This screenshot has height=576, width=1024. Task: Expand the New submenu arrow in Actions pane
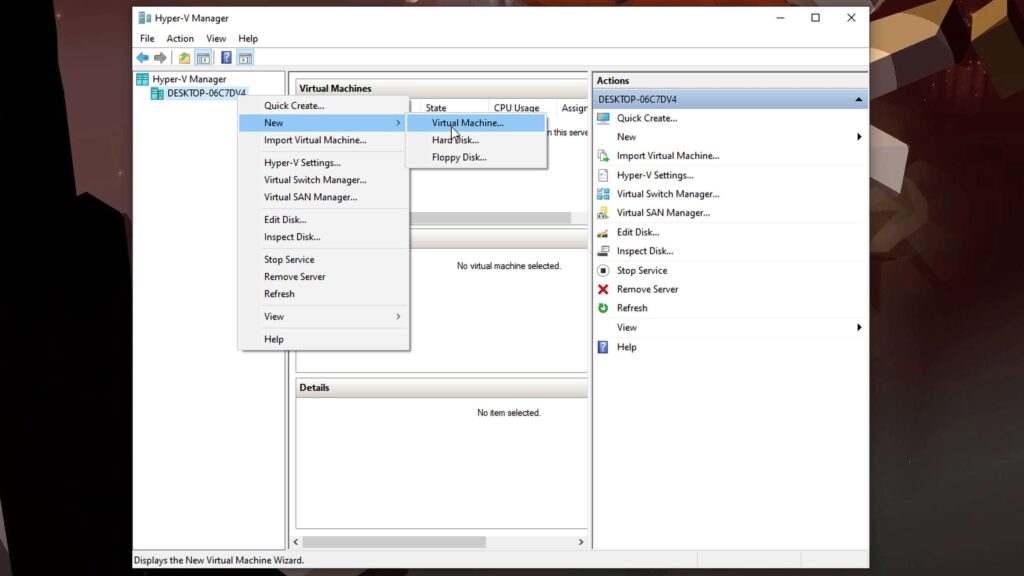coord(859,137)
